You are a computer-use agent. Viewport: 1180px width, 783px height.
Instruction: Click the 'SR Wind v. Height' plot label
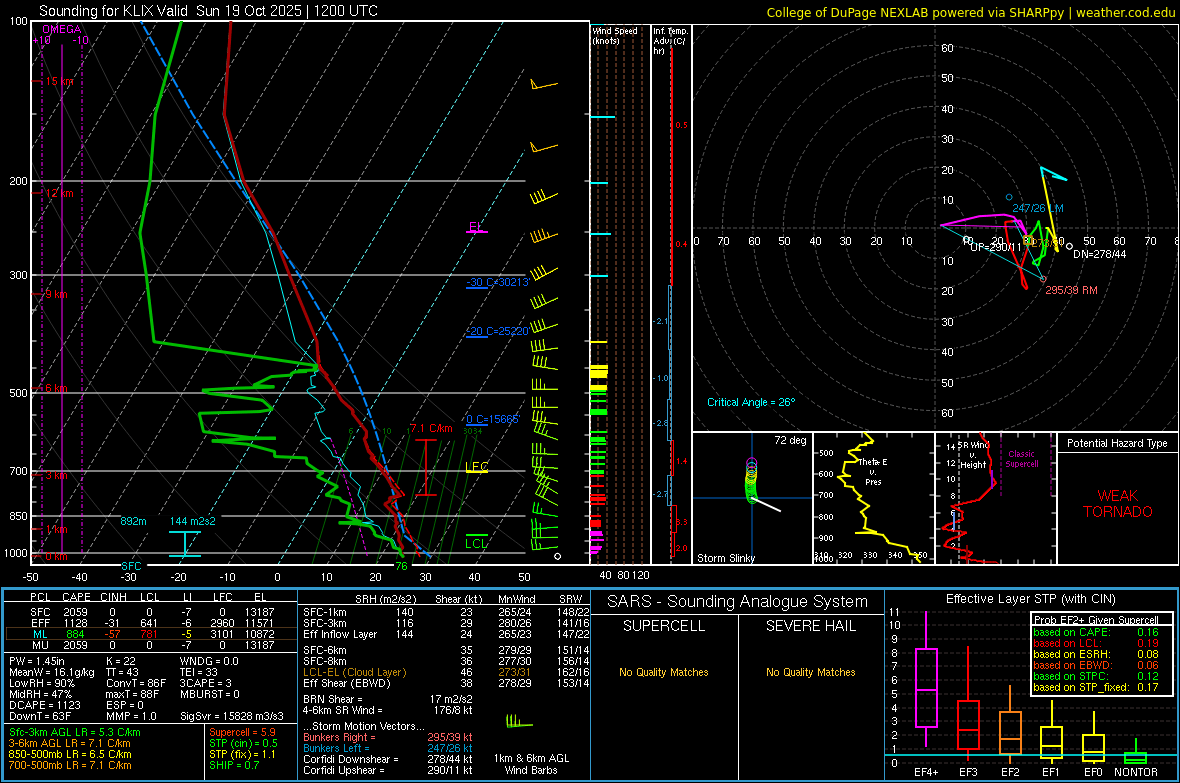(973, 455)
